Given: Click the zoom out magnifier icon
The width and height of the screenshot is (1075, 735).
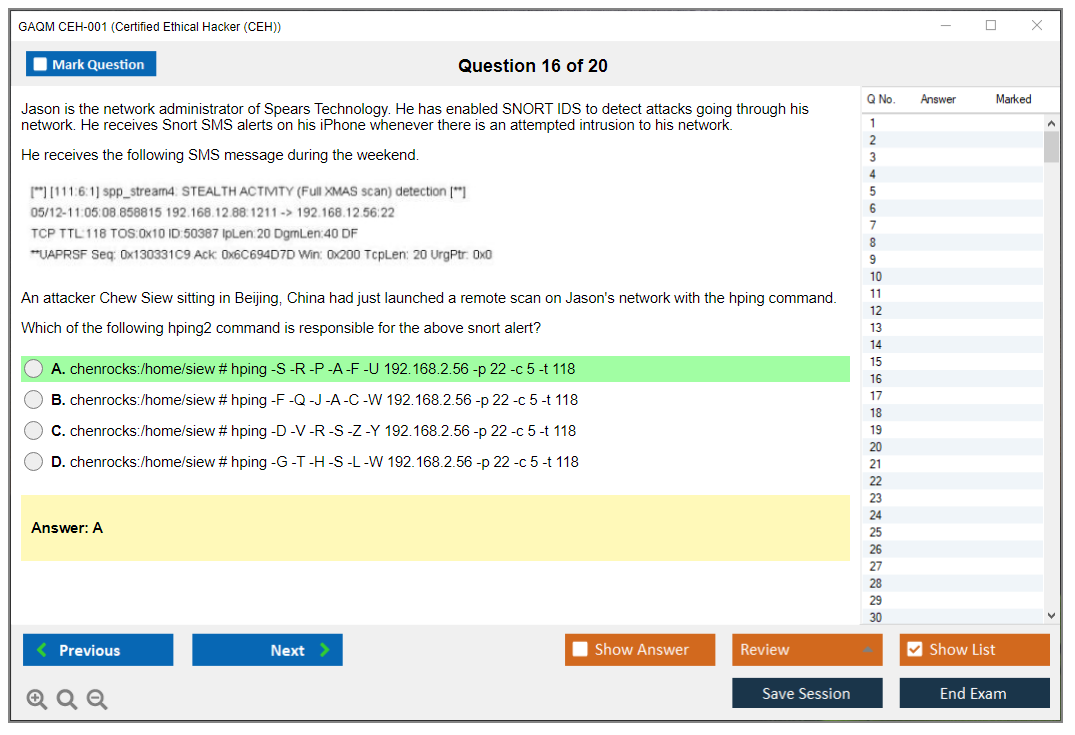Looking at the screenshot, I should tap(97, 700).
